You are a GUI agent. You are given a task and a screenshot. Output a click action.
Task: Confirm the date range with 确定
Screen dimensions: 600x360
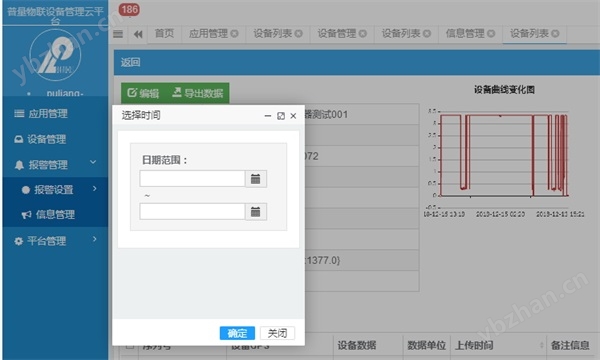(x=237, y=333)
